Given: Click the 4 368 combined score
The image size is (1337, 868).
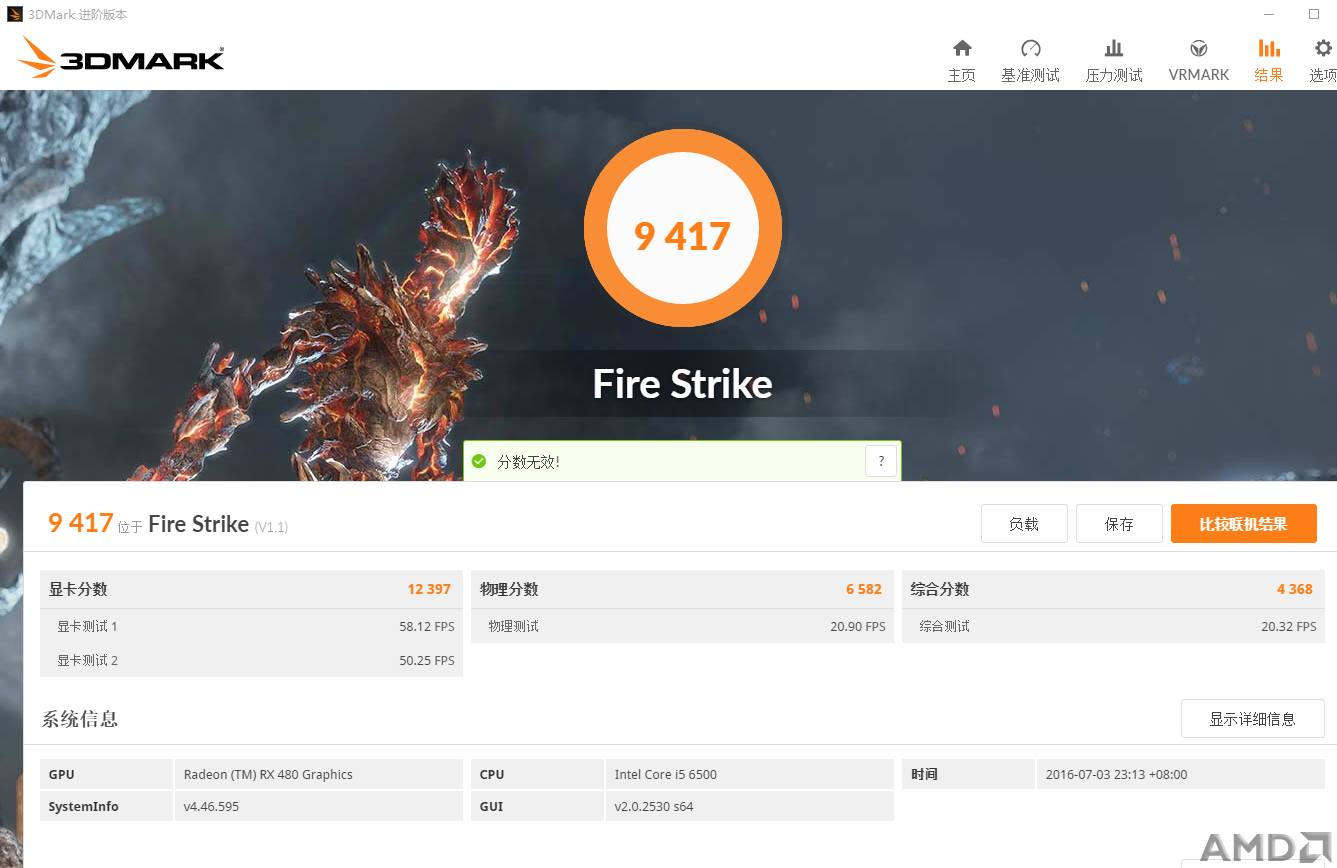Looking at the screenshot, I should pos(1295,589).
